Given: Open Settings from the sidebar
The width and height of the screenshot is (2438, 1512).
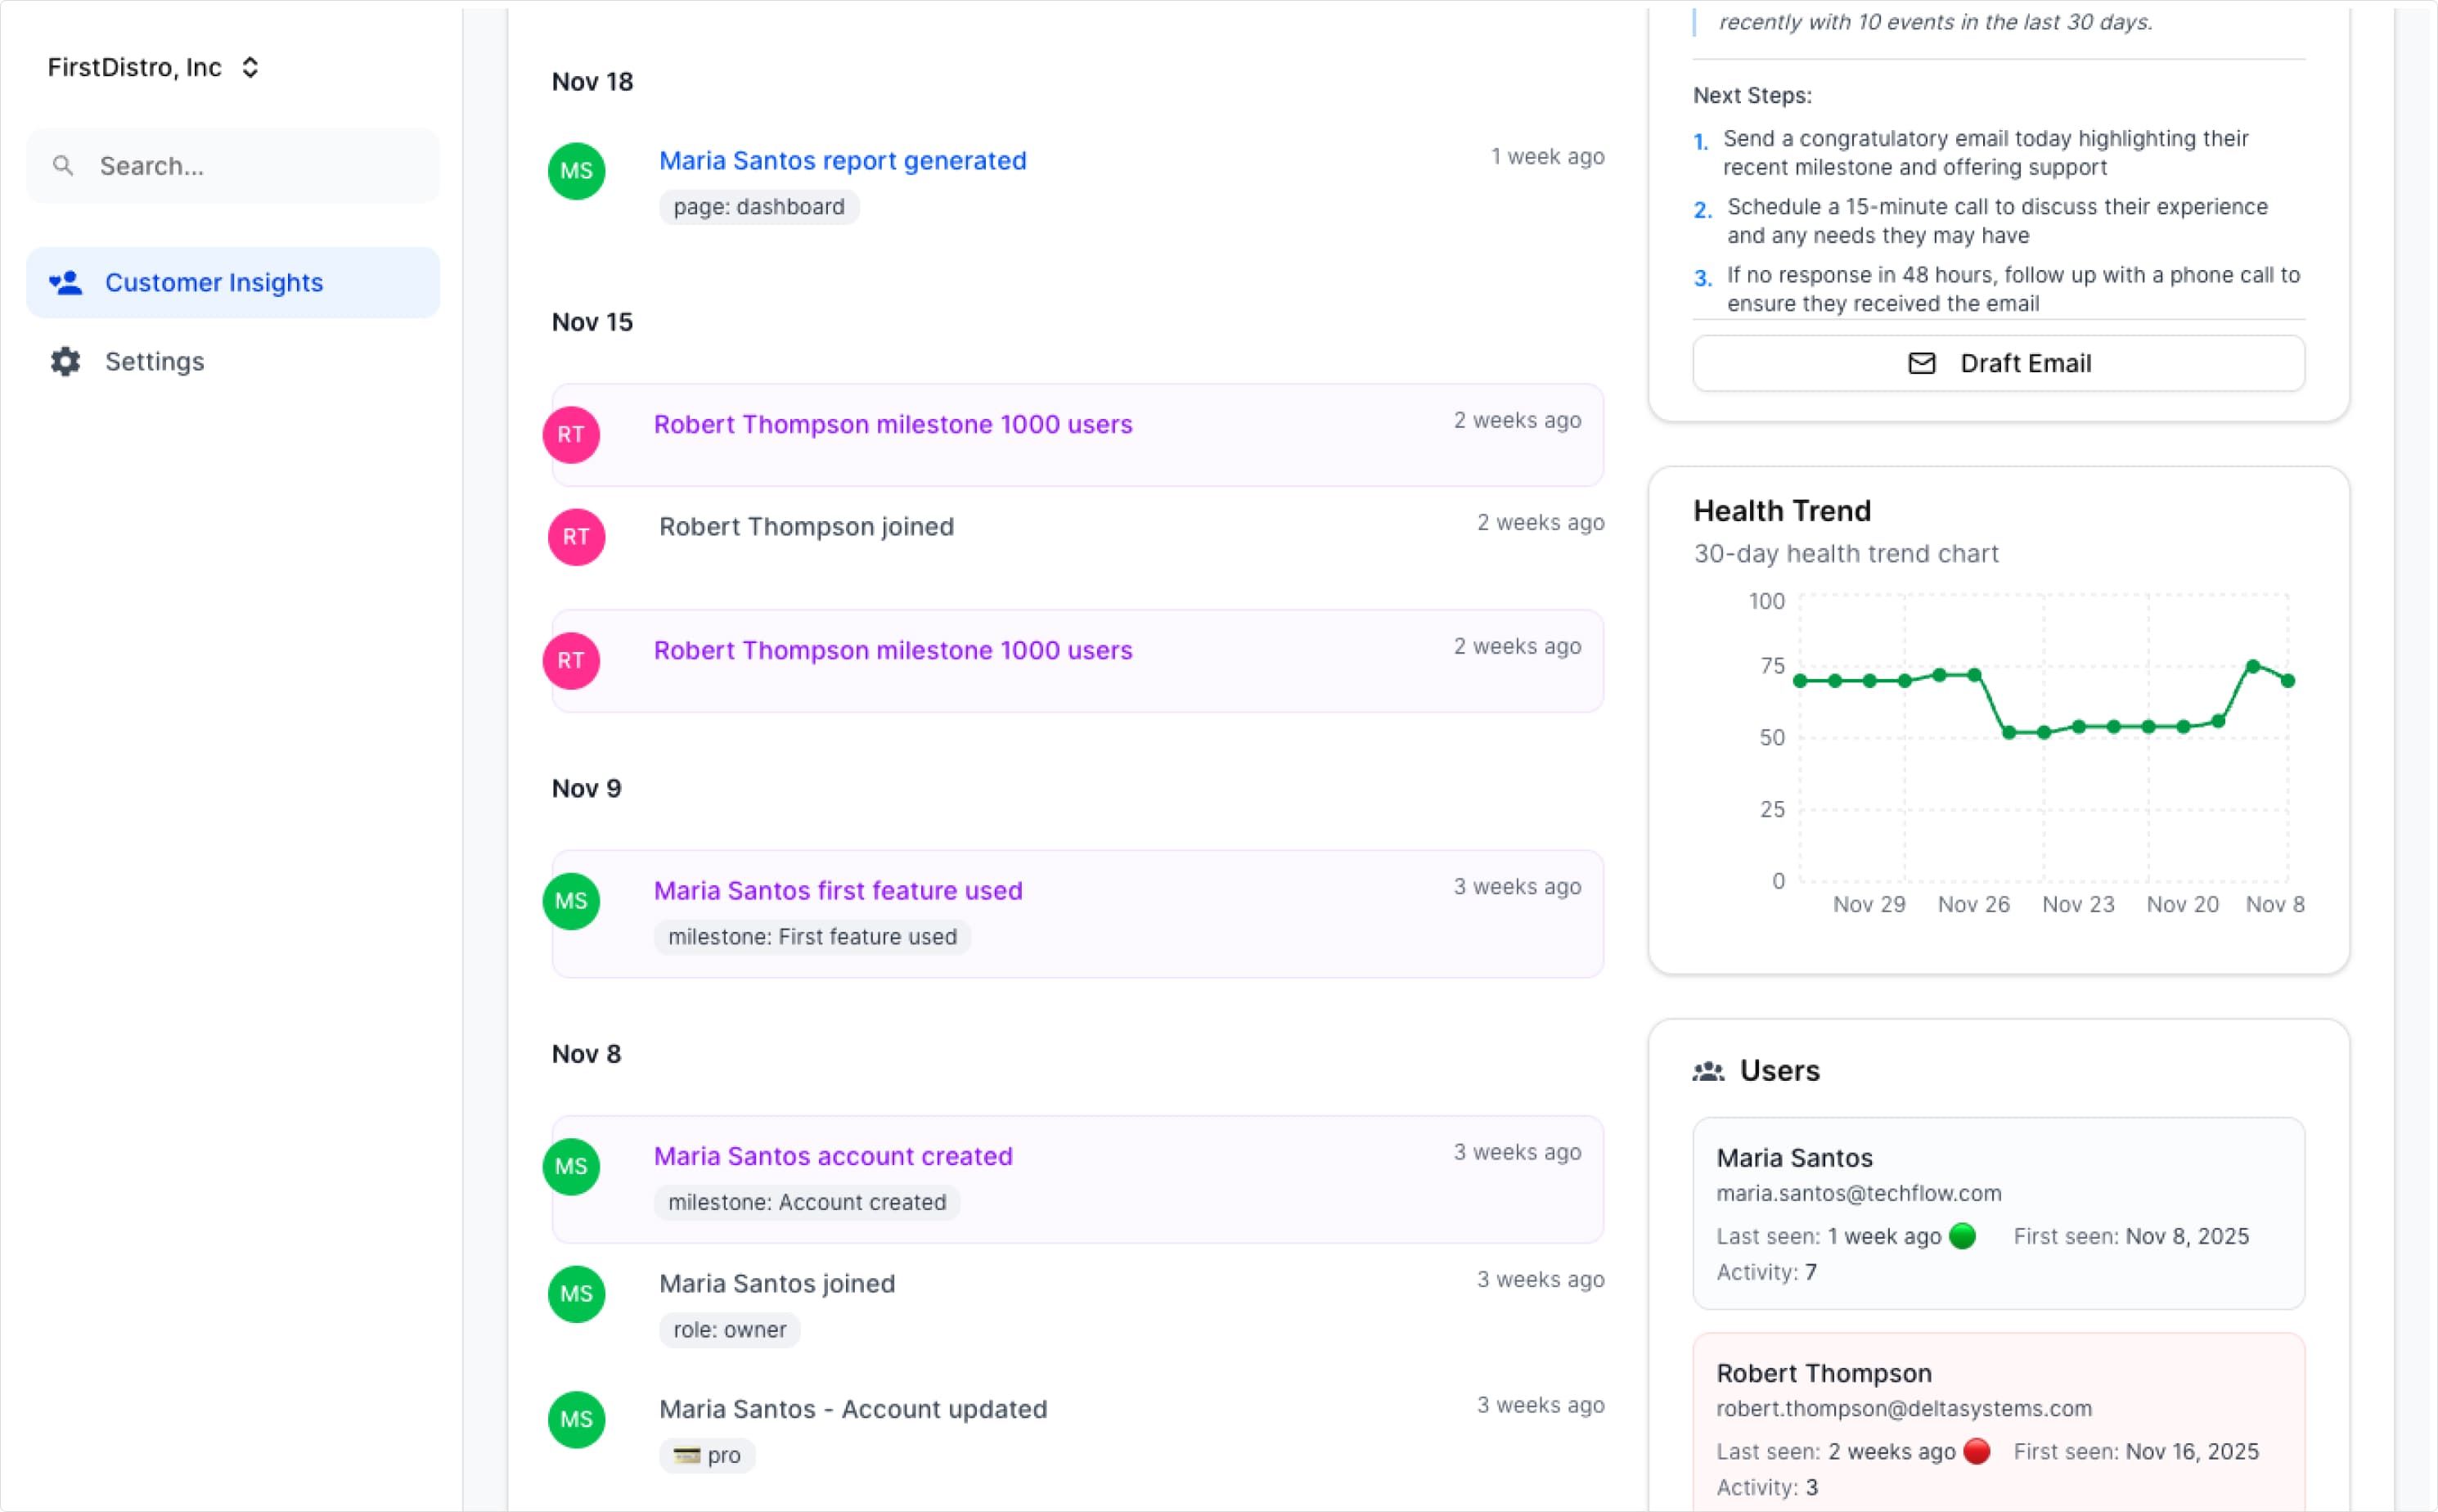Looking at the screenshot, I should click(154, 361).
